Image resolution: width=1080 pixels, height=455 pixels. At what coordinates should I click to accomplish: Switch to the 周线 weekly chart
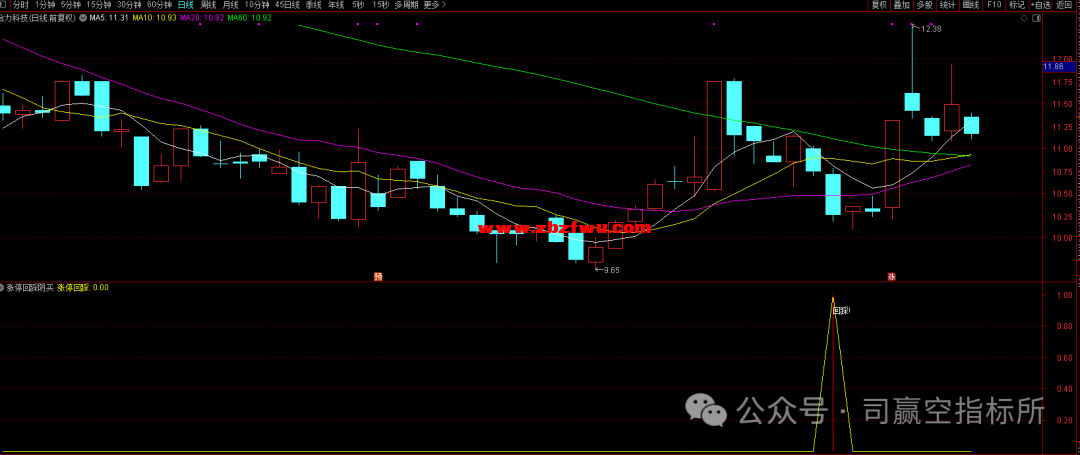(208, 4)
